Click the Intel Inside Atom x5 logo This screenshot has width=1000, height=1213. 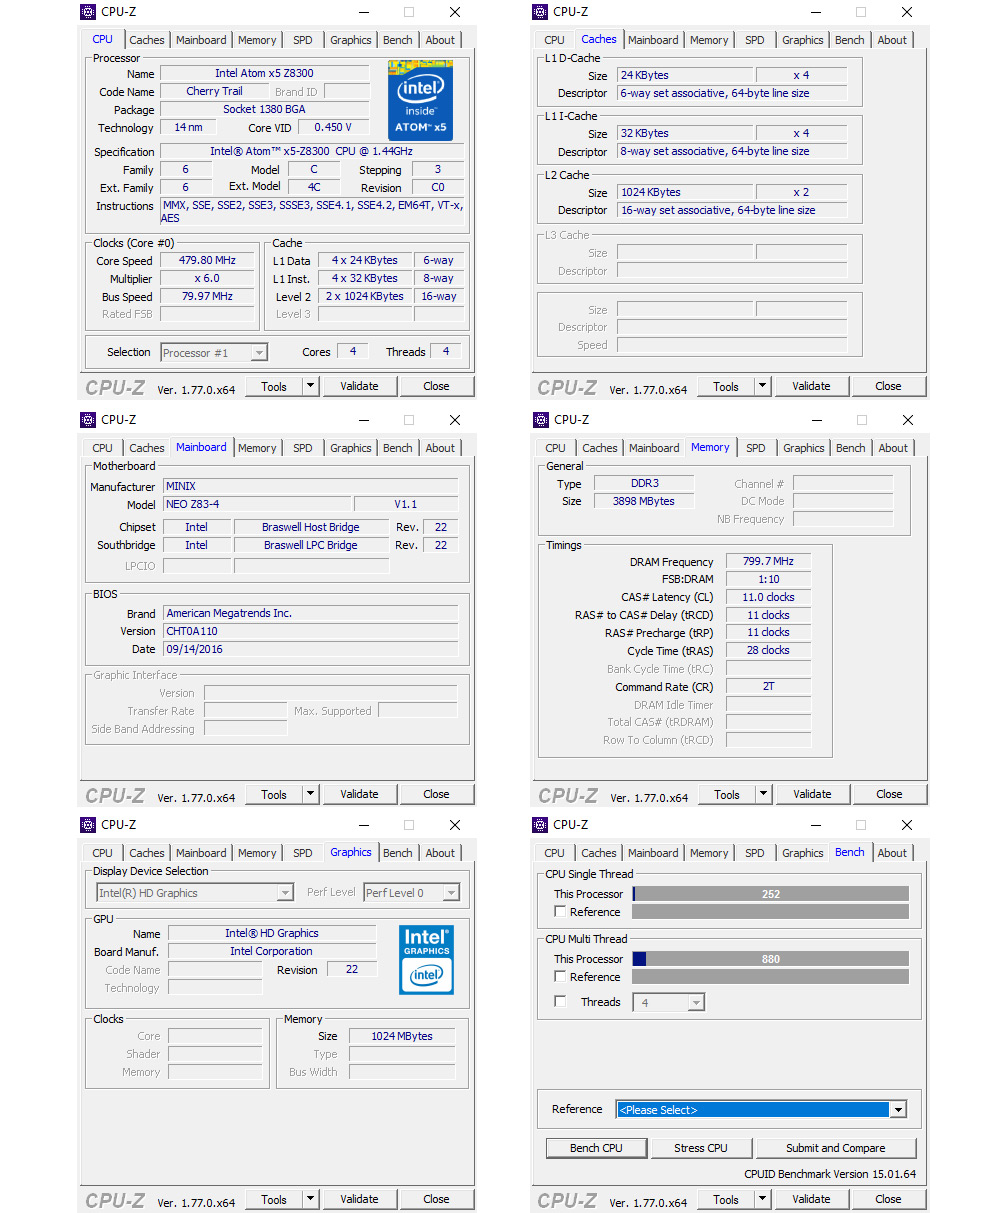420,100
